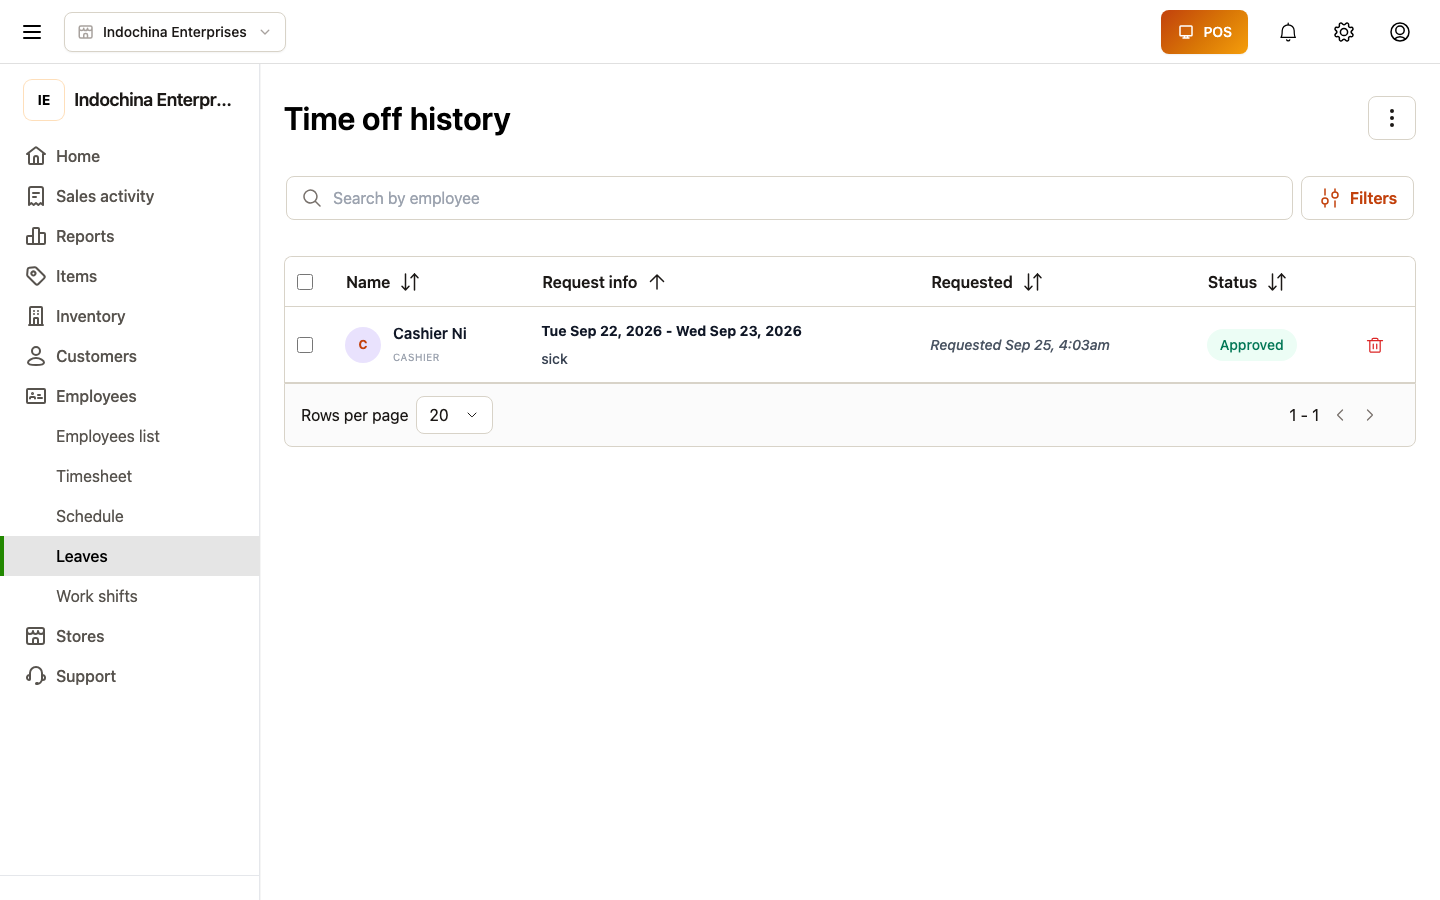
Task: Click the request date range text
Action: tap(671, 331)
